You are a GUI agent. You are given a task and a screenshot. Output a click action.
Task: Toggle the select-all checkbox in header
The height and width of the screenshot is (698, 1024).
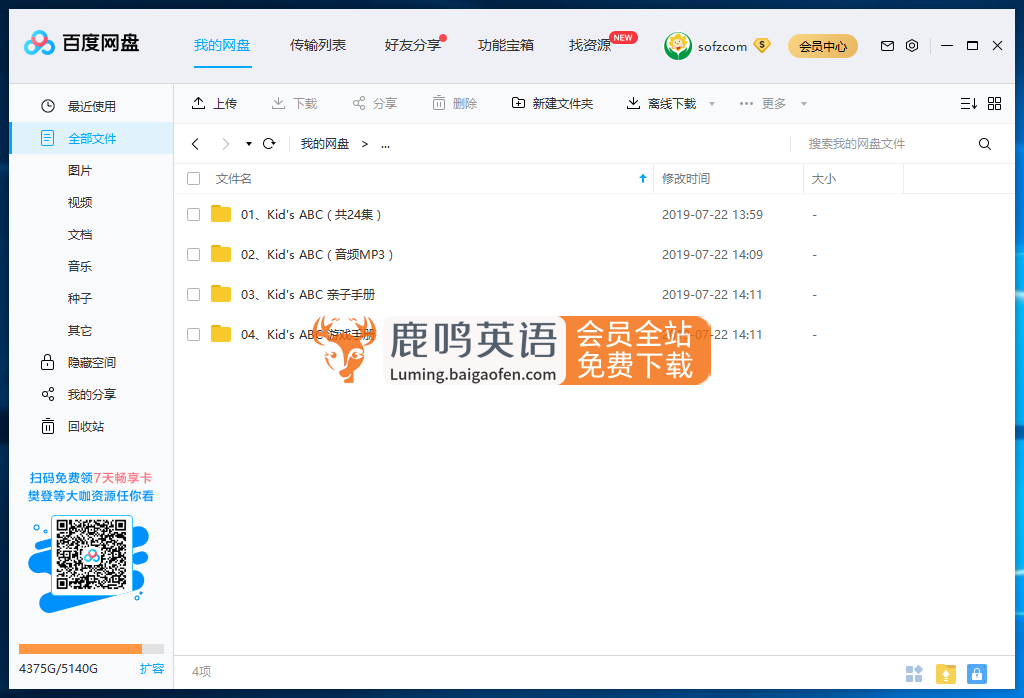tap(193, 178)
